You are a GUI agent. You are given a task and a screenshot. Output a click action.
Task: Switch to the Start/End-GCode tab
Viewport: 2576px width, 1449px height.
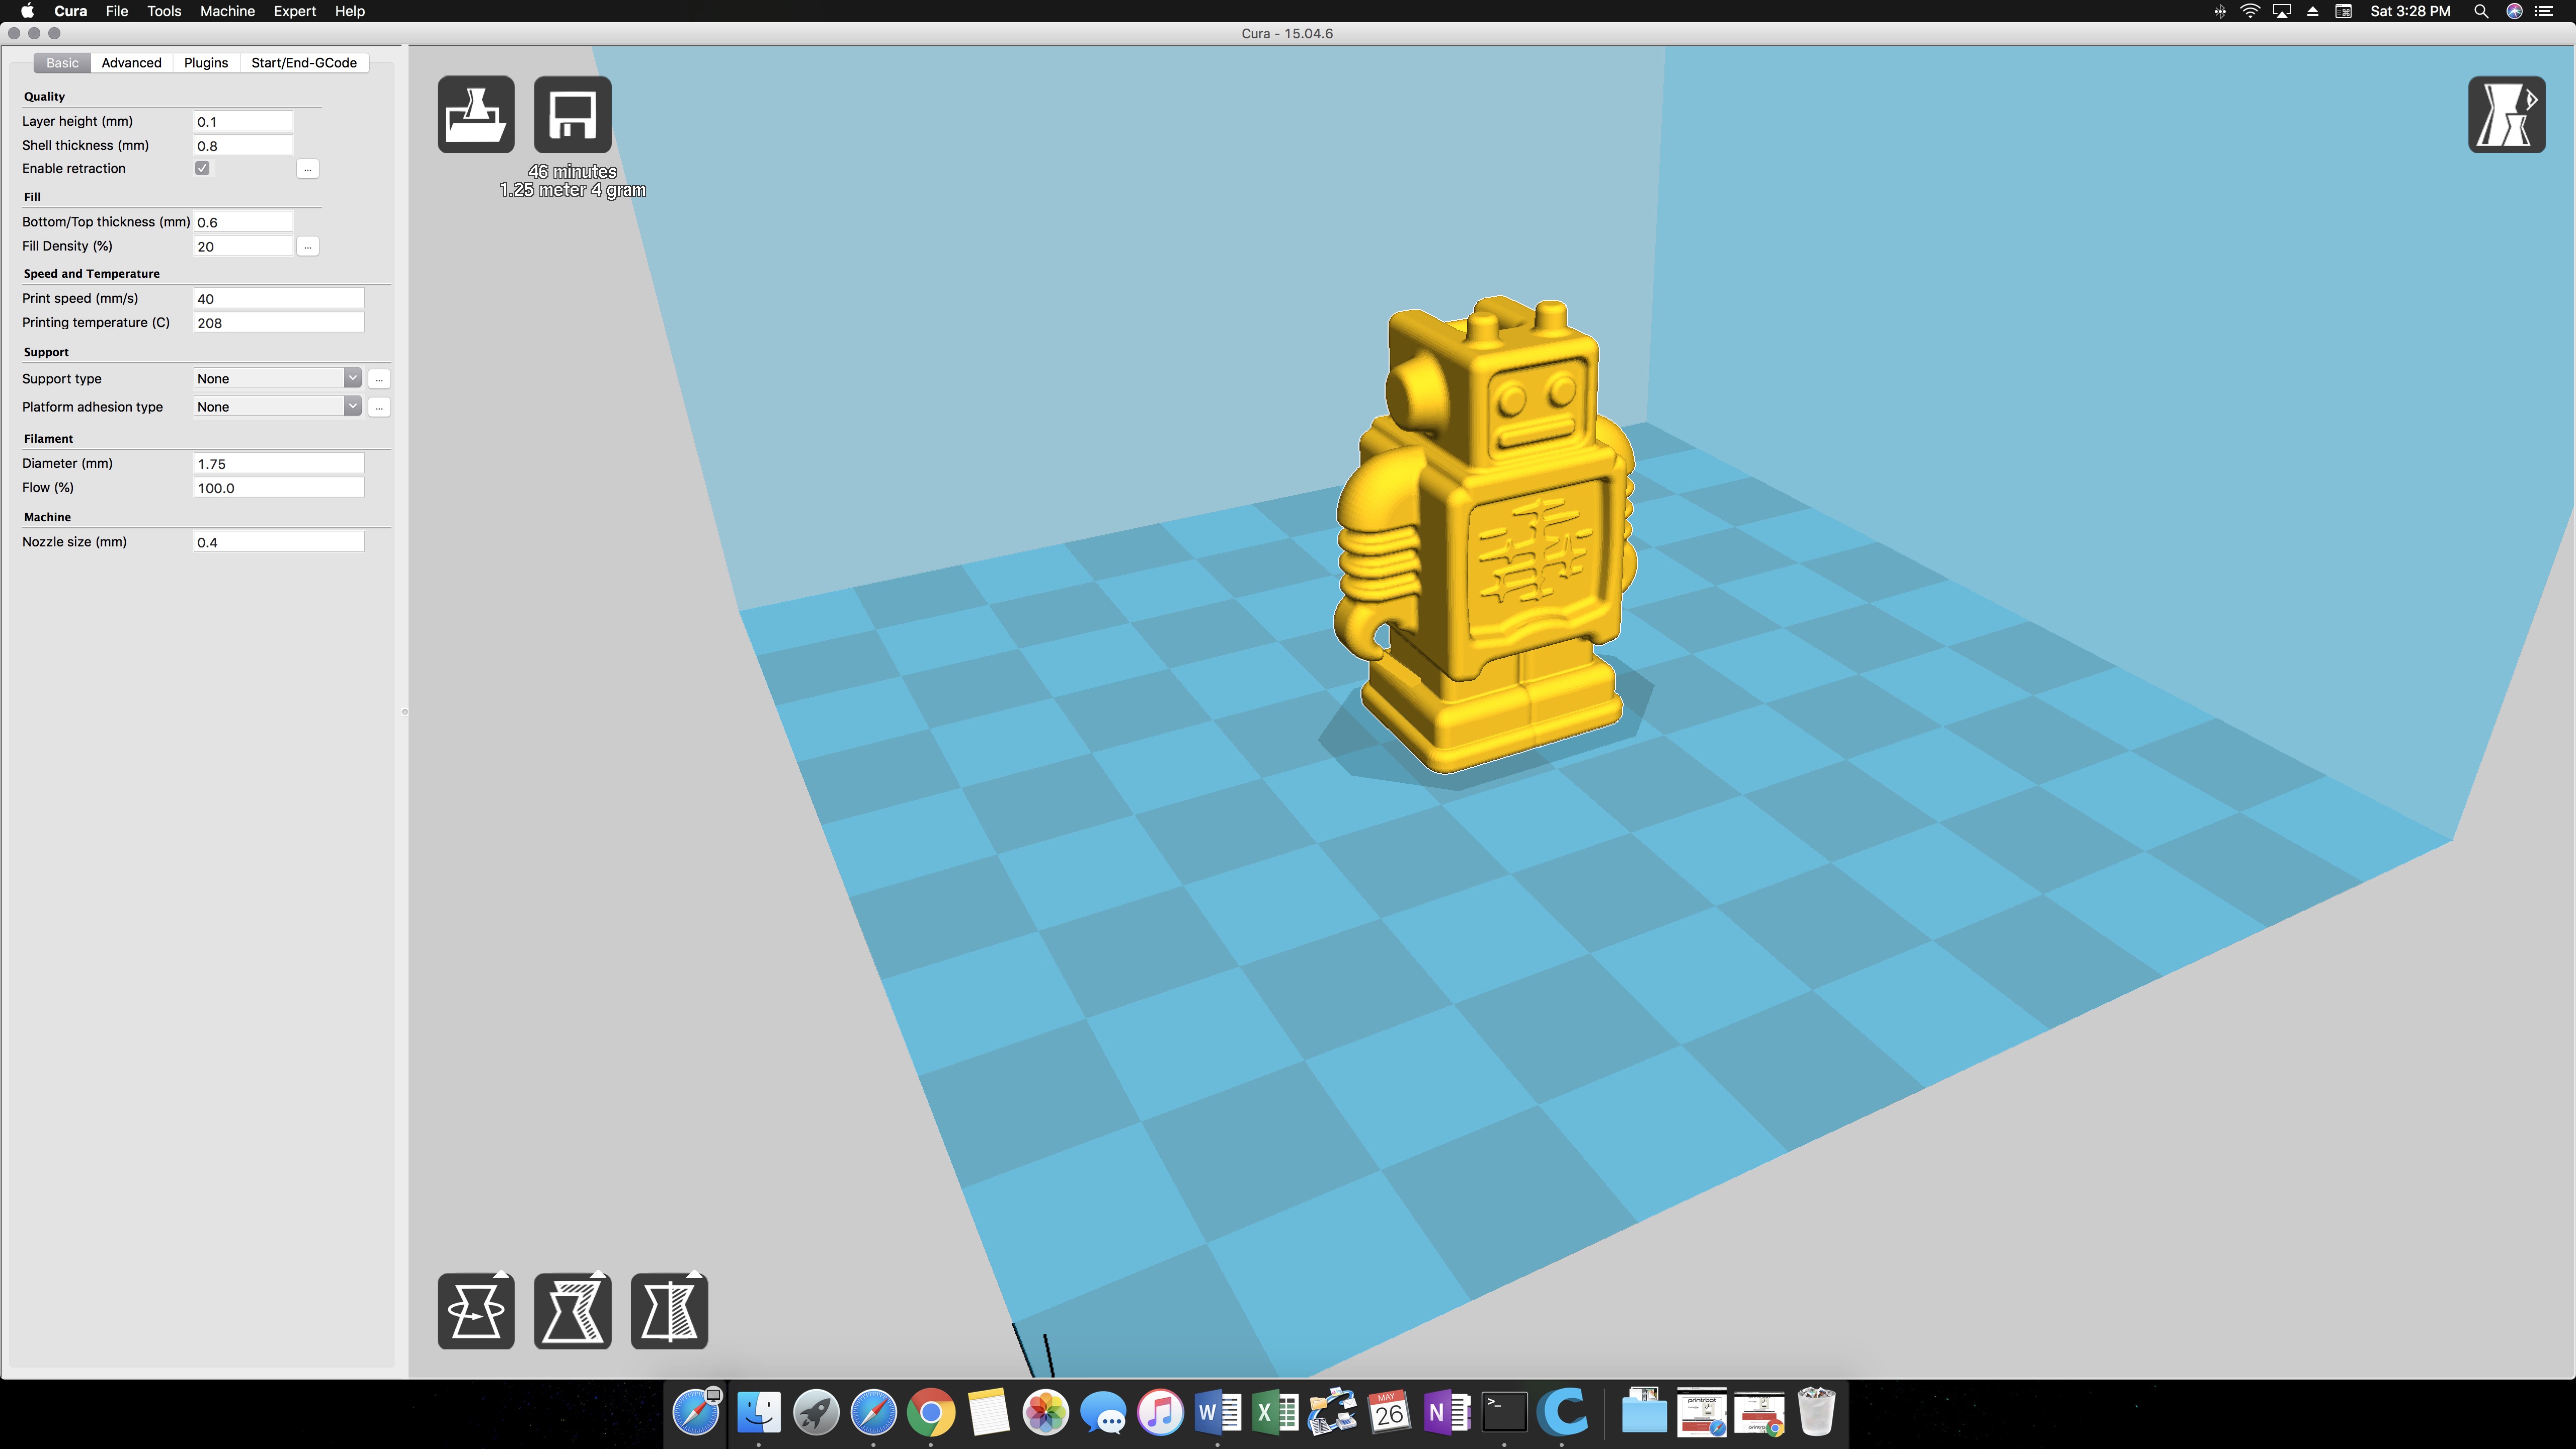[304, 62]
